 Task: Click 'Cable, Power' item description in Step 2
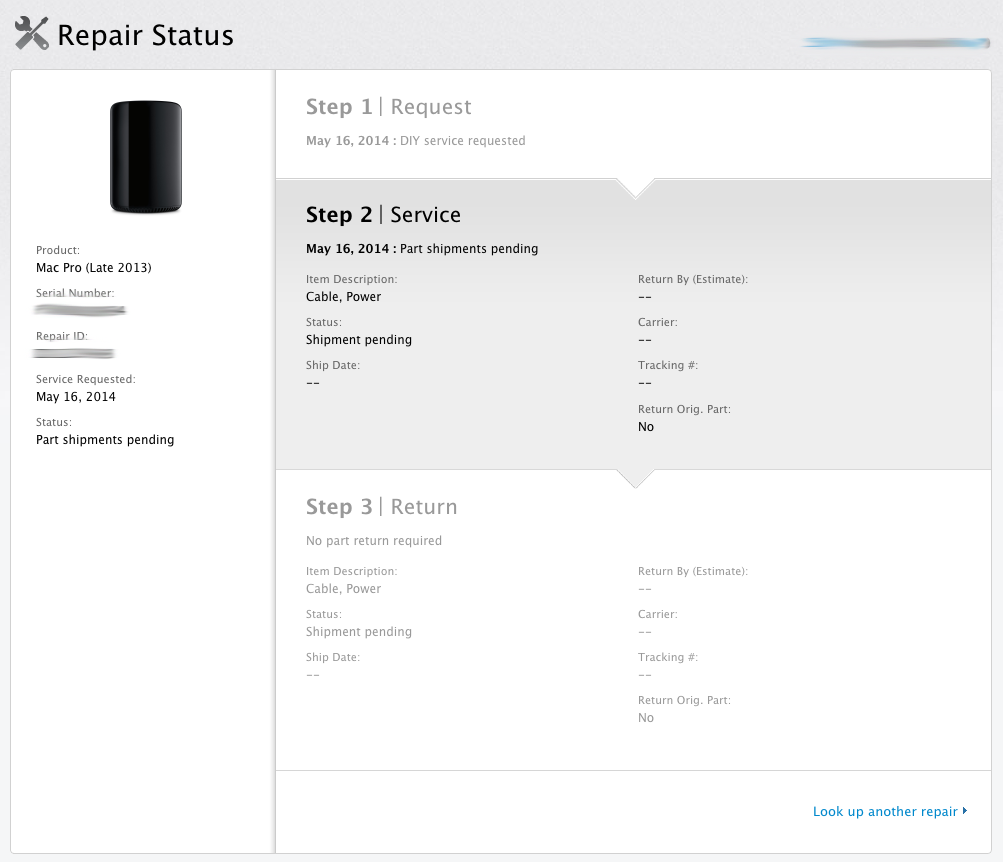point(344,297)
